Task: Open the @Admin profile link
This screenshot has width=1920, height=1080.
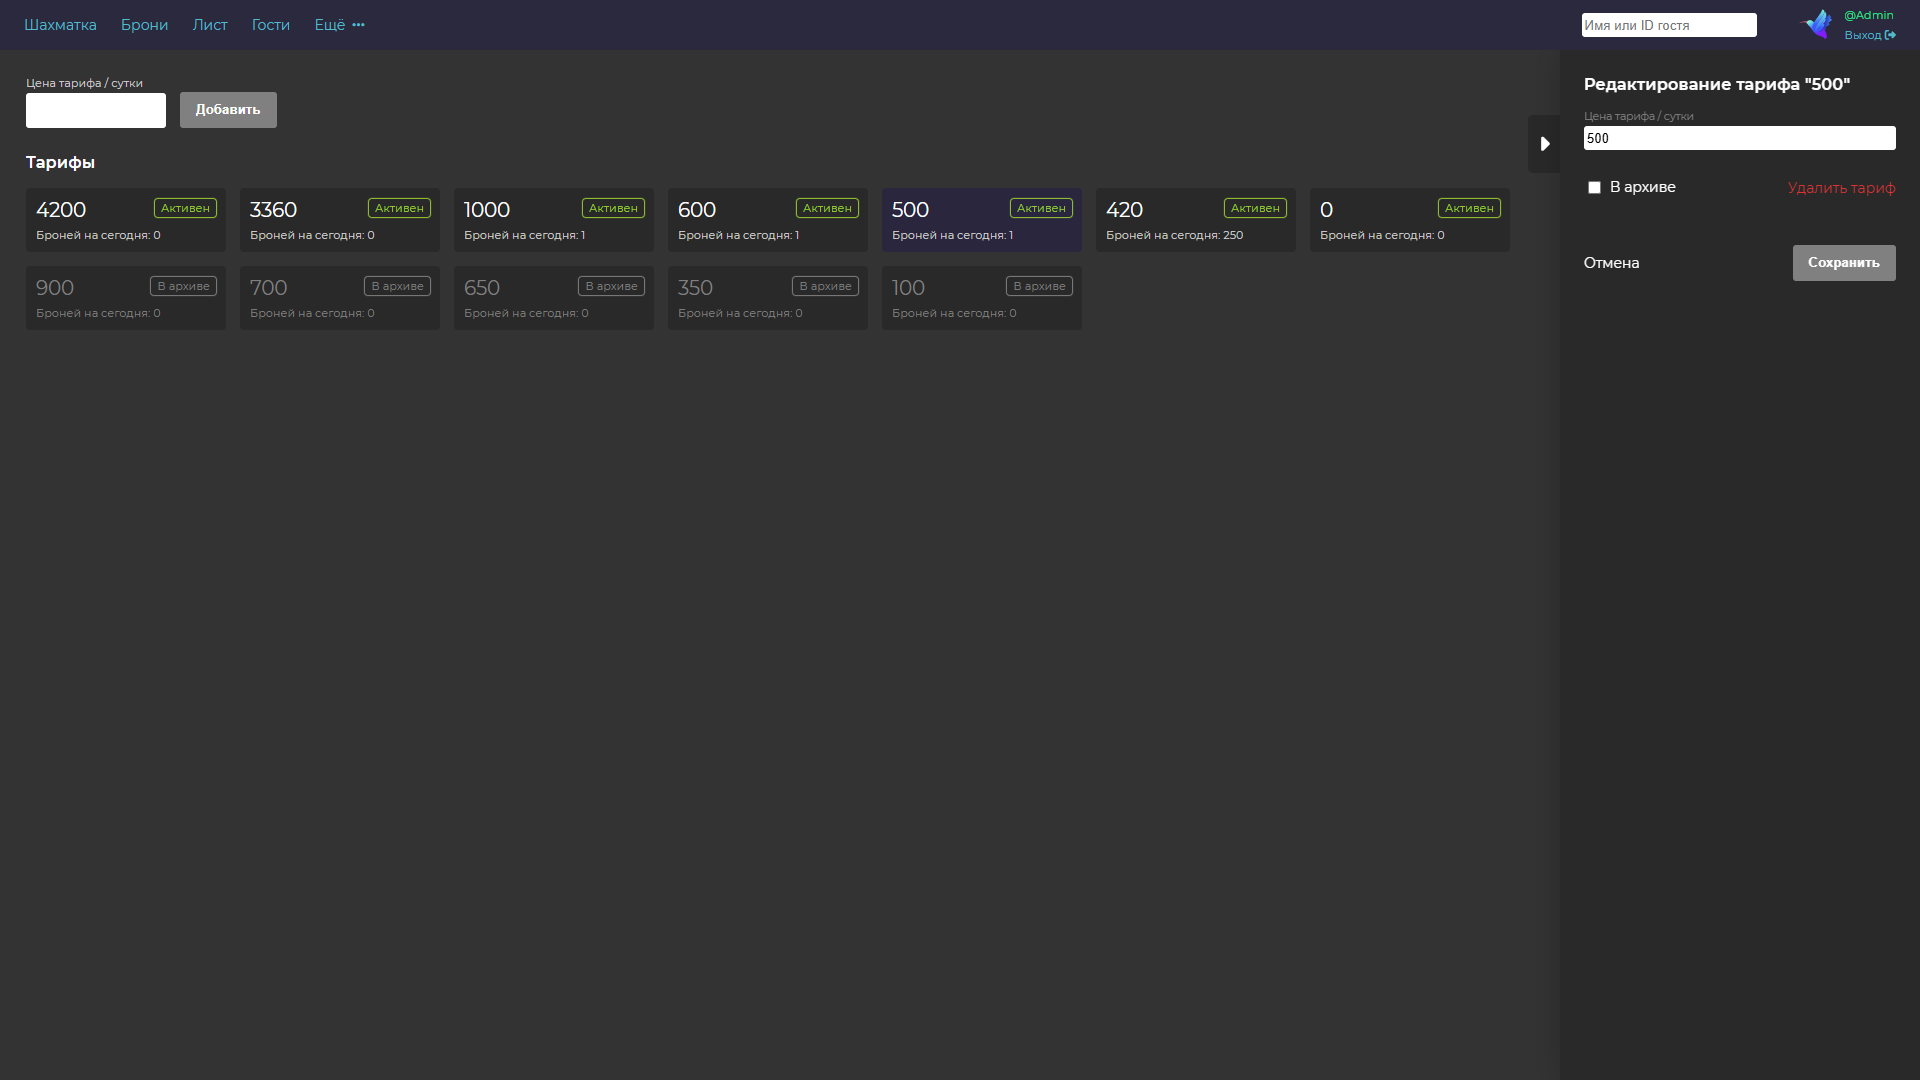Action: 1868,15
